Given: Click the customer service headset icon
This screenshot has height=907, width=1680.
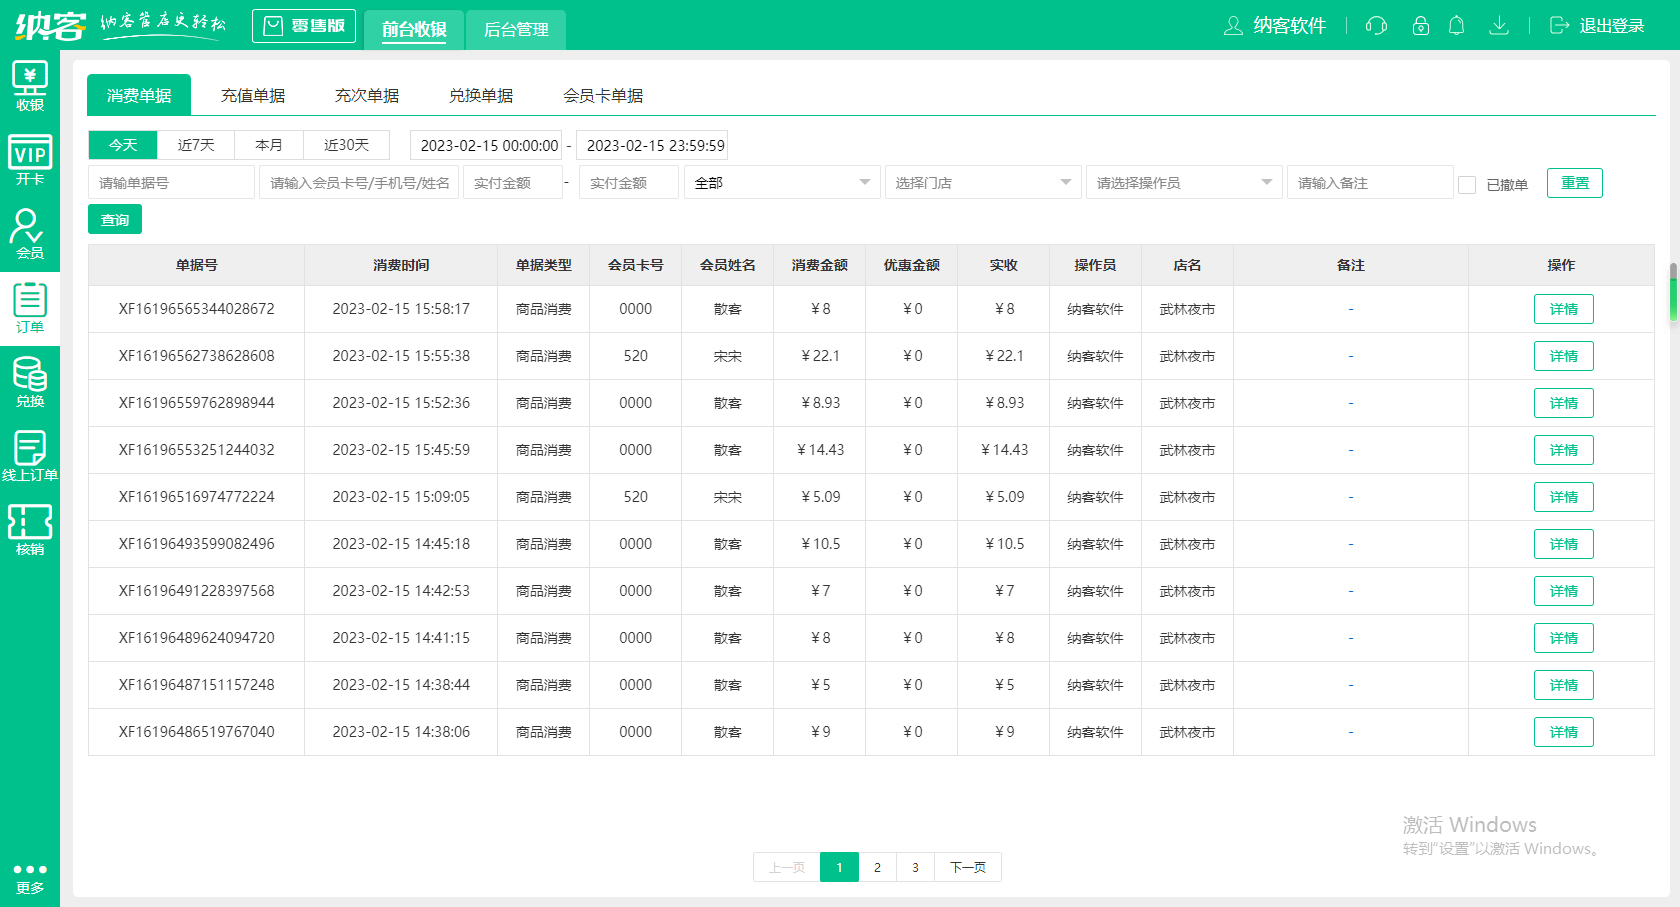Looking at the screenshot, I should (x=1376, y=26).
